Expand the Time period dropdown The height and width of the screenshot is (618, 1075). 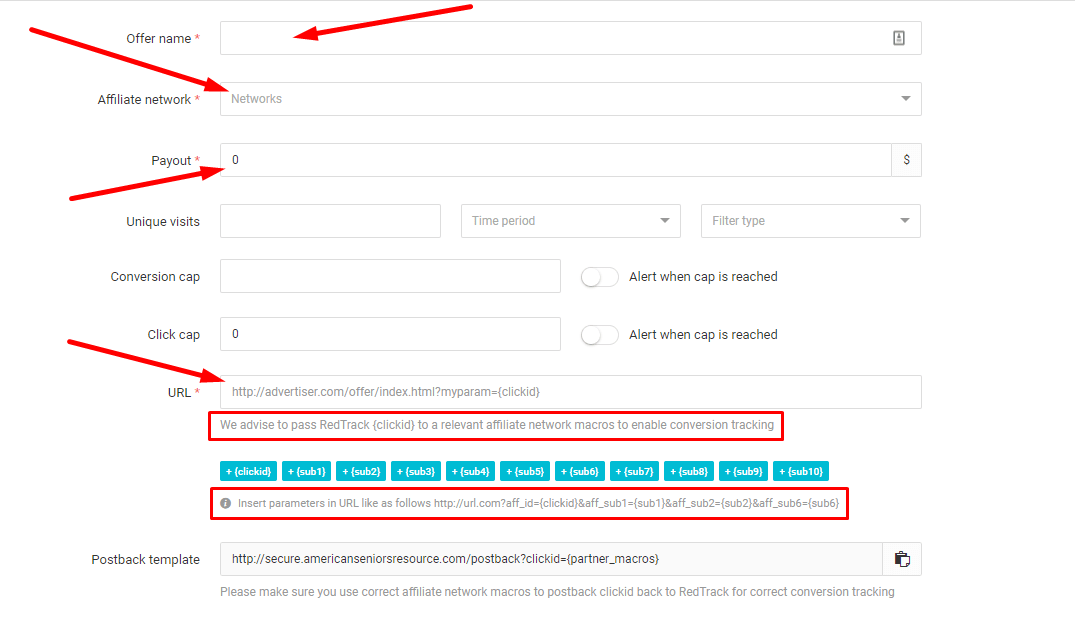click(x=570, y=221)
